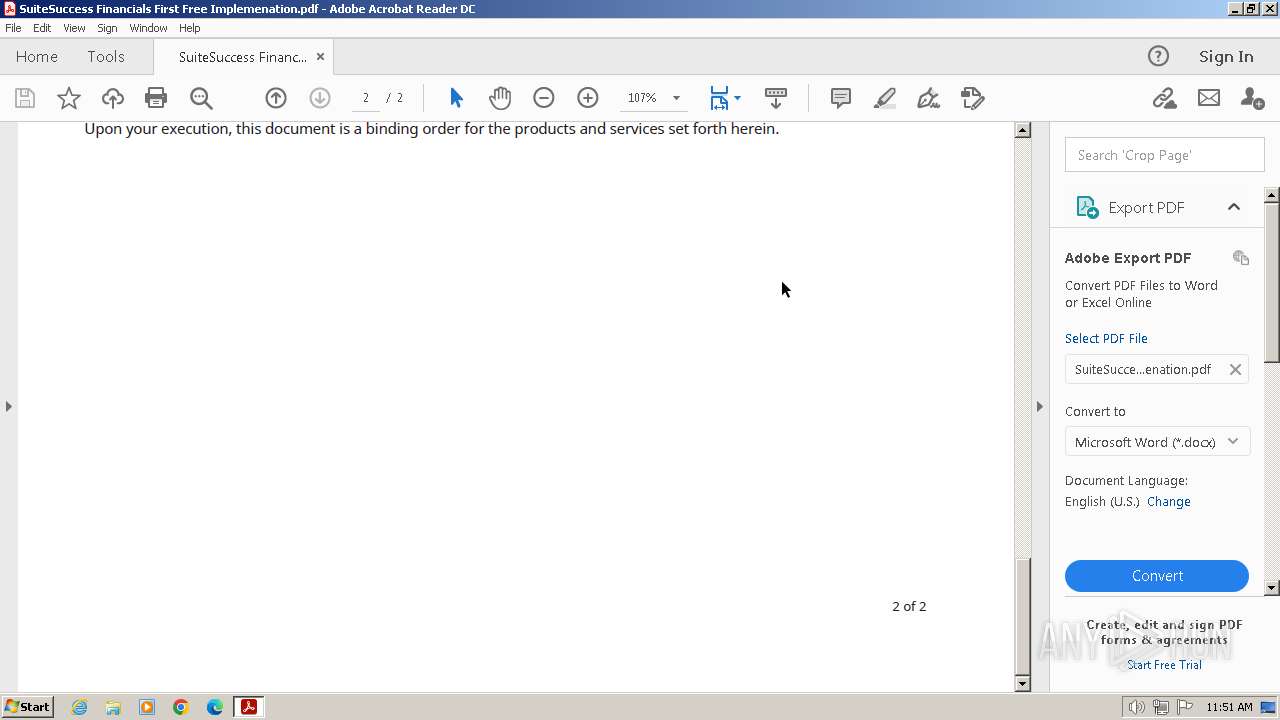Image resolution: width=1280 pixels, height=720 pixels.
Task: Invite people to share the file
Action: click(1252, 98)
